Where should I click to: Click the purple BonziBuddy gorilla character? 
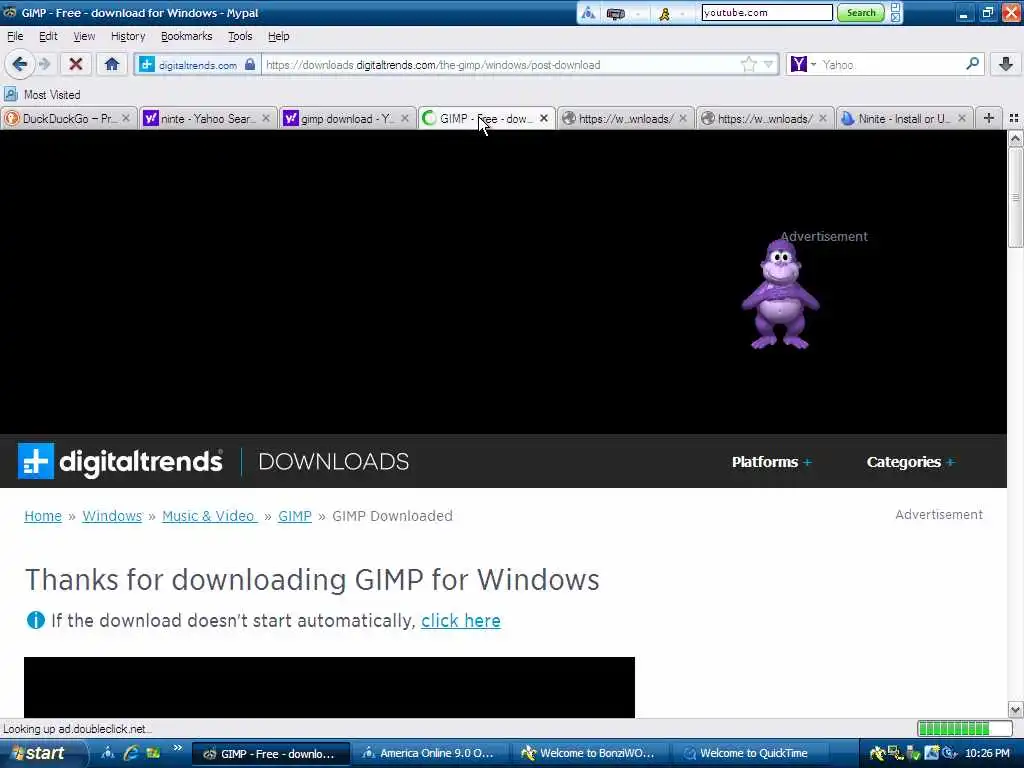click(780, 295)
